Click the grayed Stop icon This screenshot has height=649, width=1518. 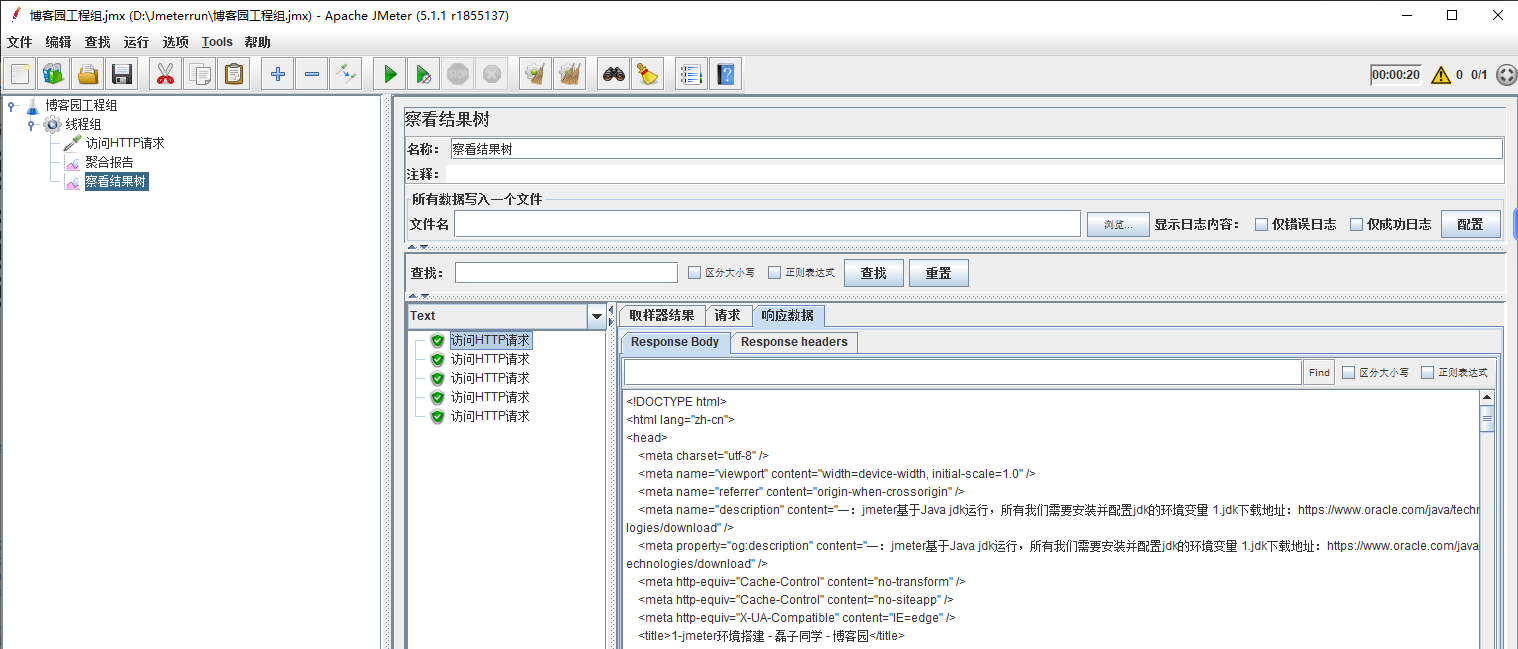458,74
